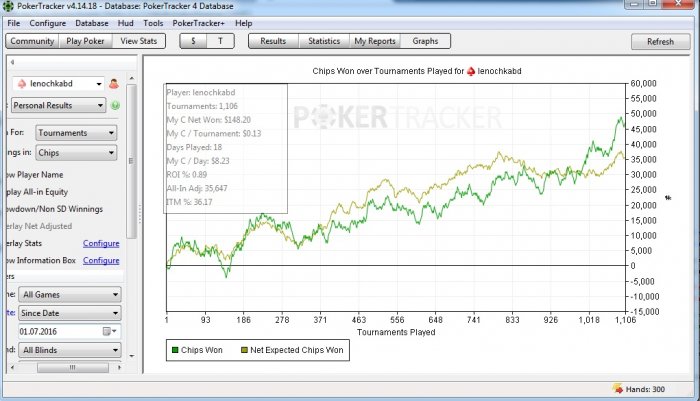Click the sidebar horizontal scrollbar thumb

73,368
